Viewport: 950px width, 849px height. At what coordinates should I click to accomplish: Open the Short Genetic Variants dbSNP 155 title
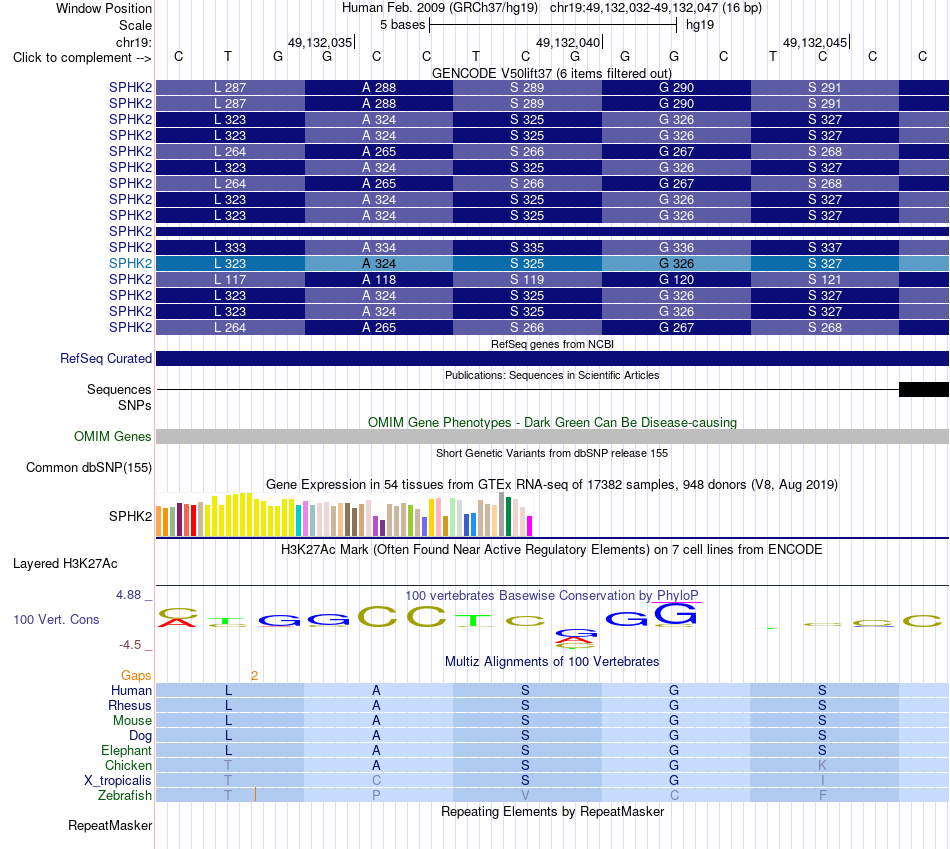click(x=552, y=453)
